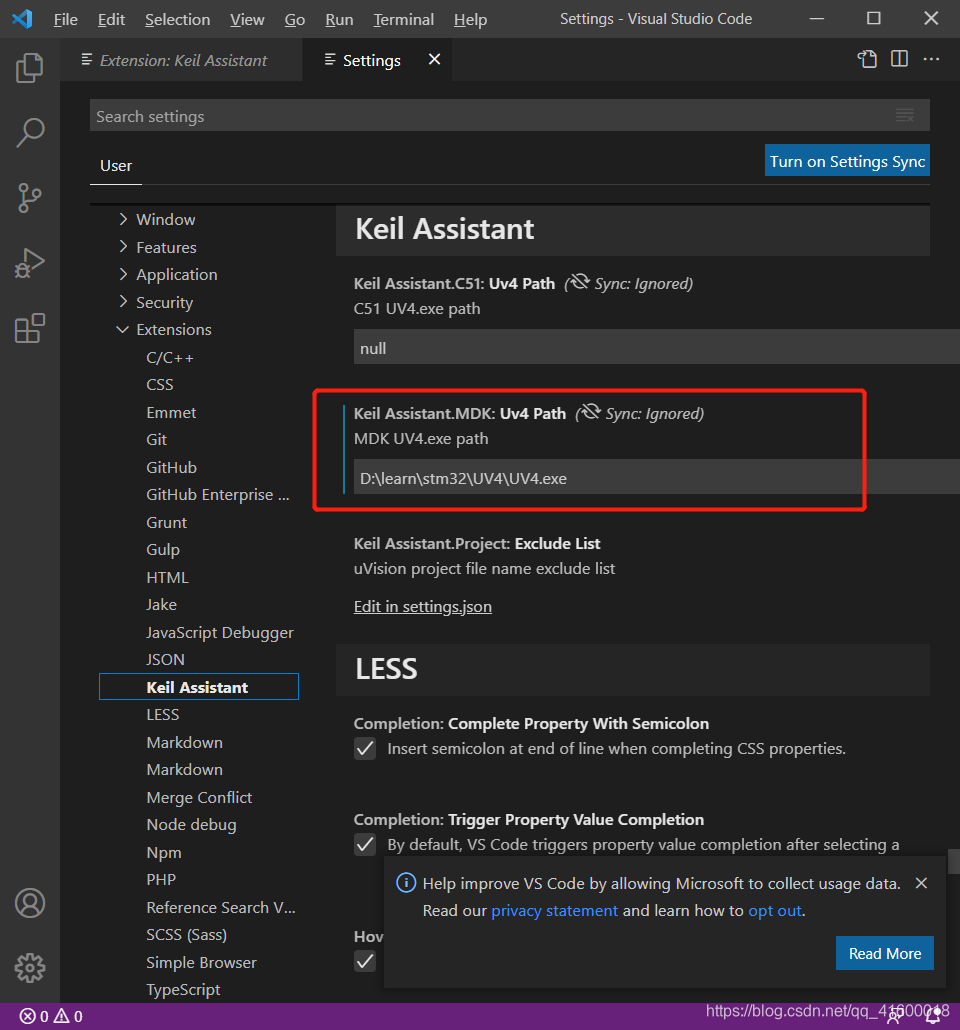Image resolution: width=960 pixels, height=1030 pixels.
Task: Open the Edit menu
Action: tap(111, 20)
